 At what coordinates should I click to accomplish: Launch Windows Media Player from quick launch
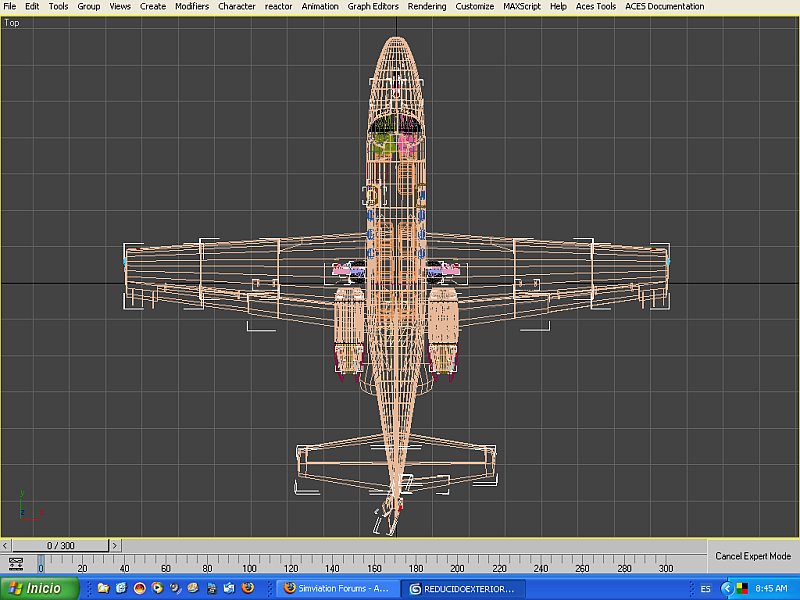click(157, 588)
